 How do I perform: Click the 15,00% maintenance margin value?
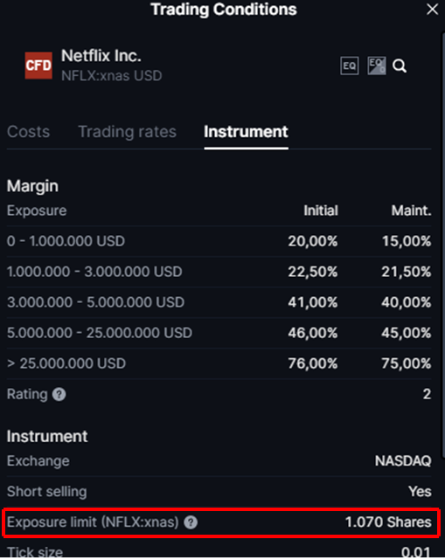[x=407, y=241]
